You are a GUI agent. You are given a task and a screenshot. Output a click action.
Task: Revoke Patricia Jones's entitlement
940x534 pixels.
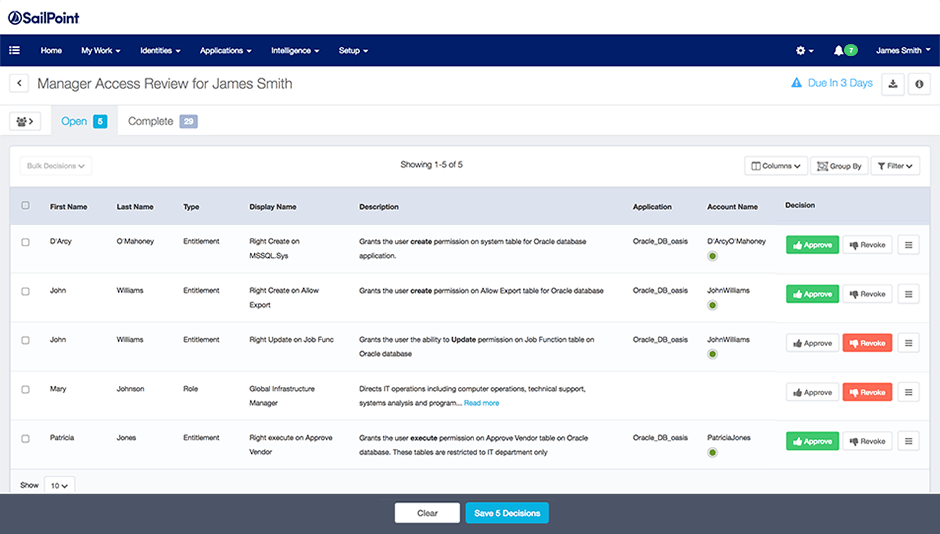[x=867, y=441]
